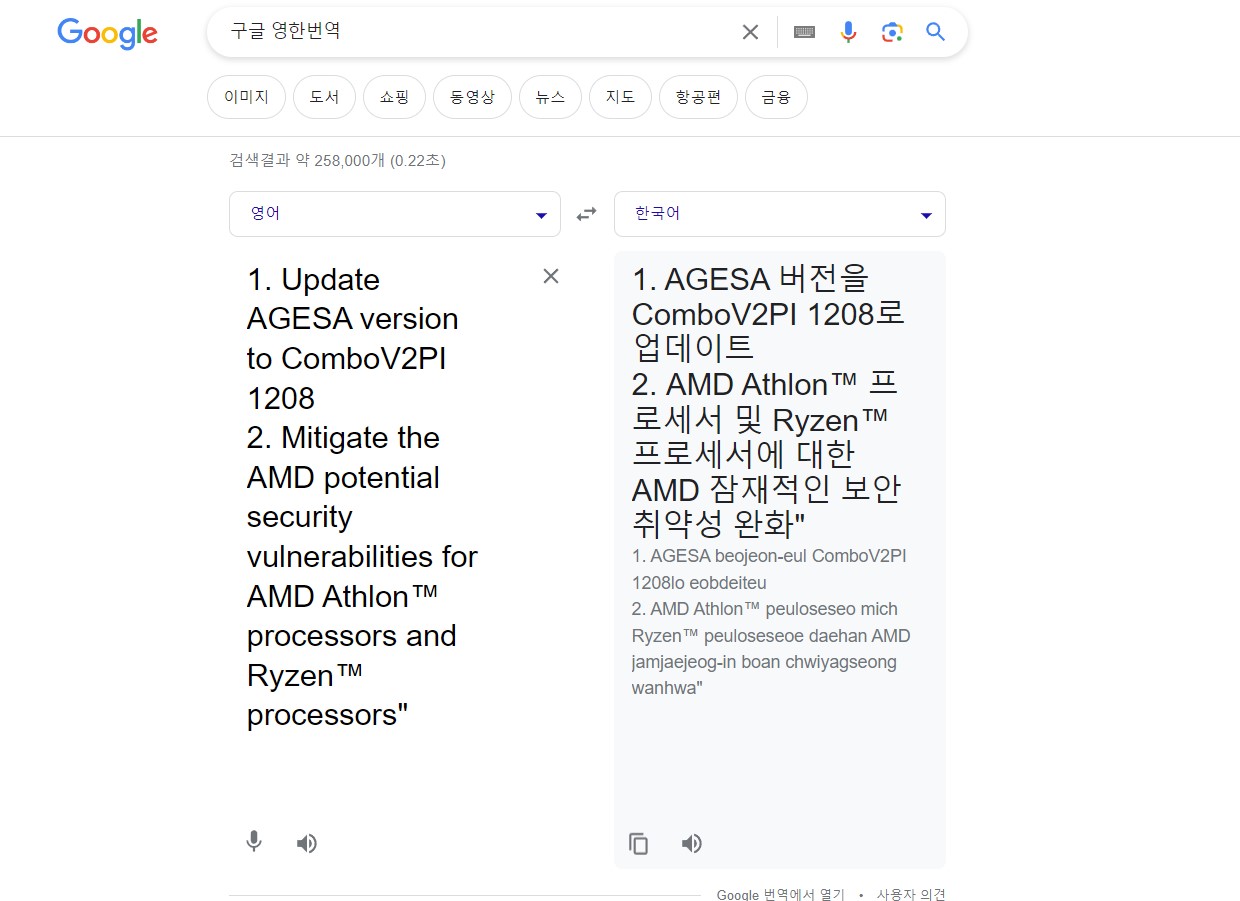Copy the Korean translation to clipboard

(639, 844)
